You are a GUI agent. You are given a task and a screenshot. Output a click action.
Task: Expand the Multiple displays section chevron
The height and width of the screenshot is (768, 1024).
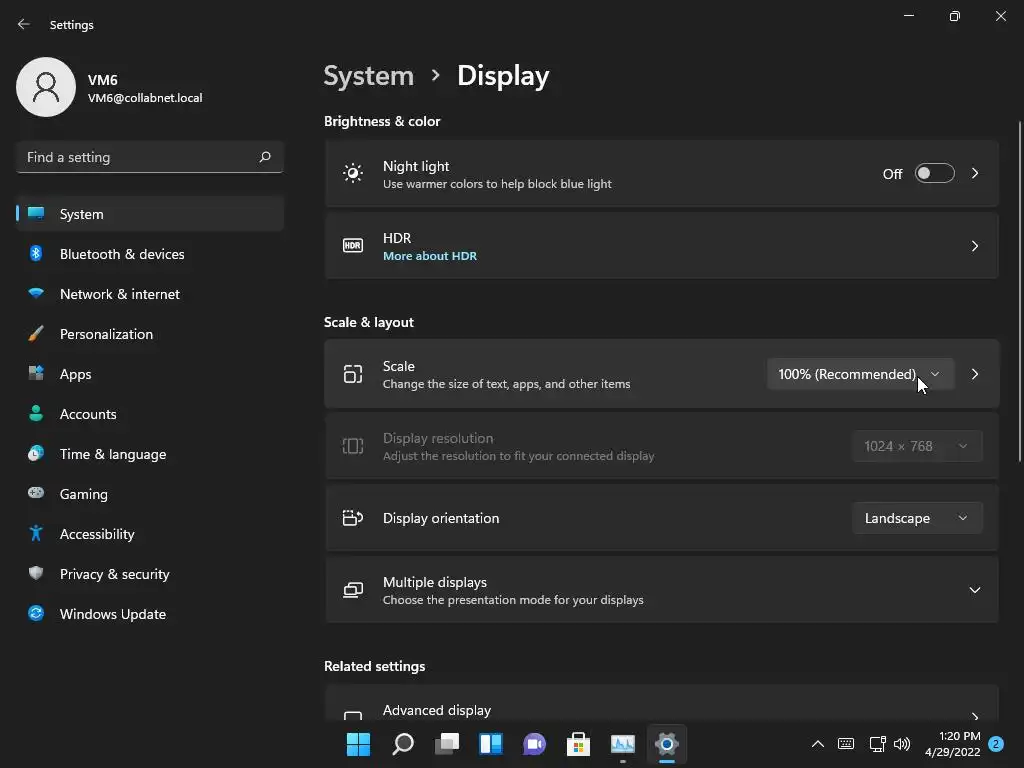(x=974, y=590)
